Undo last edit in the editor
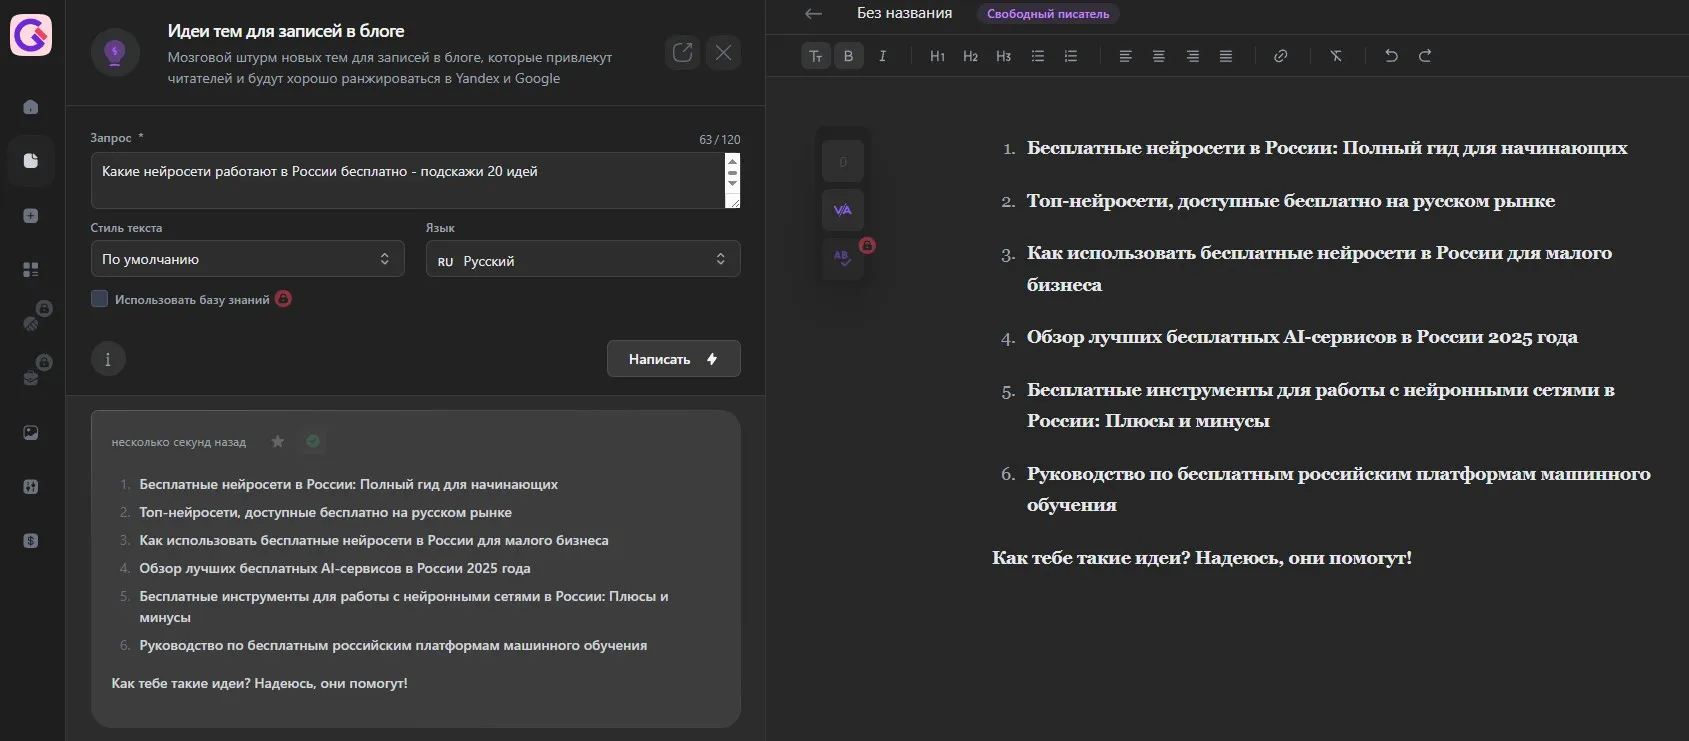This screenshot has width=1689, height=741. click(x=1391, y=56)
